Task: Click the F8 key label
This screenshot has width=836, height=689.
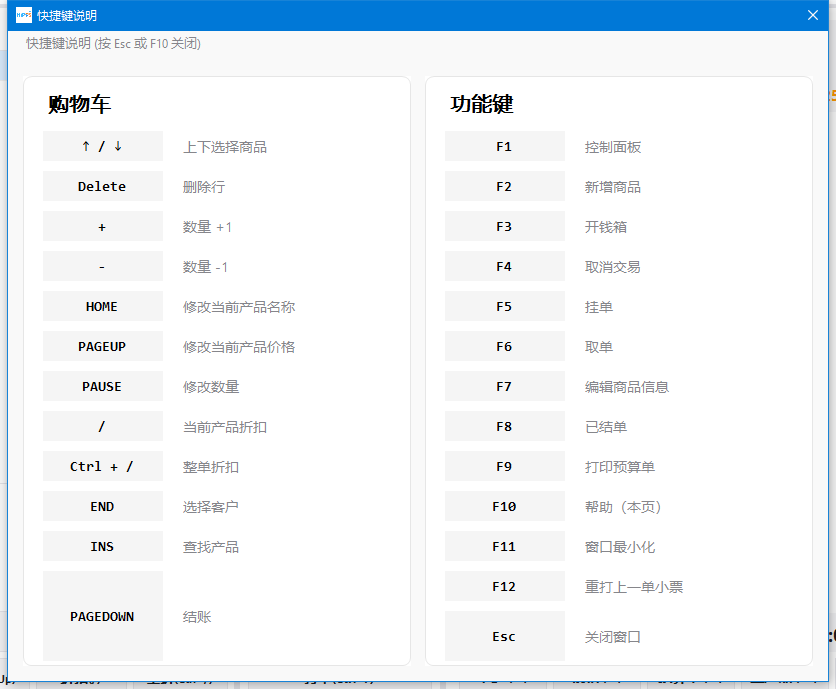Action: click(x=504, y=426)
